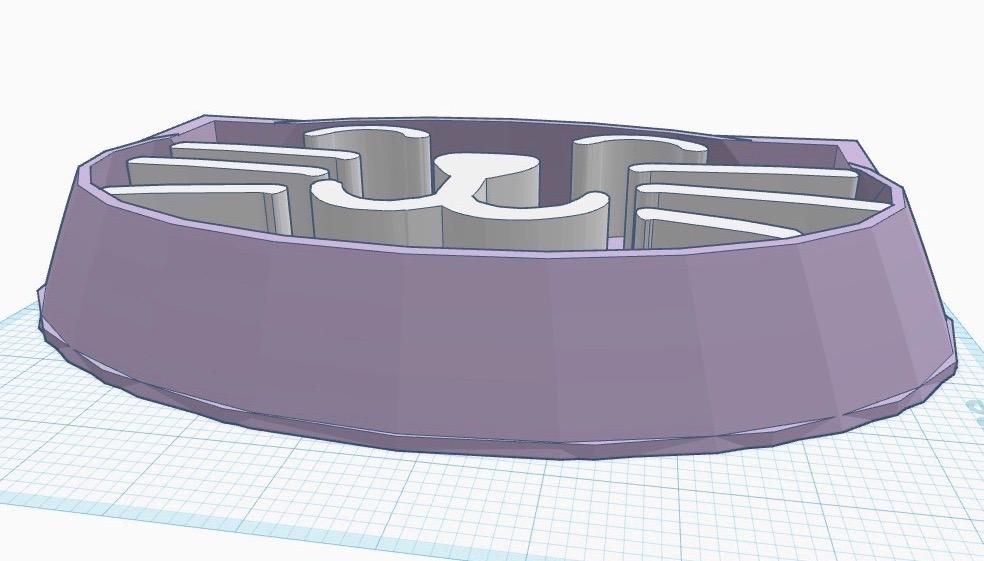
Task: Click the empty white background above the model
Action: 489,56
